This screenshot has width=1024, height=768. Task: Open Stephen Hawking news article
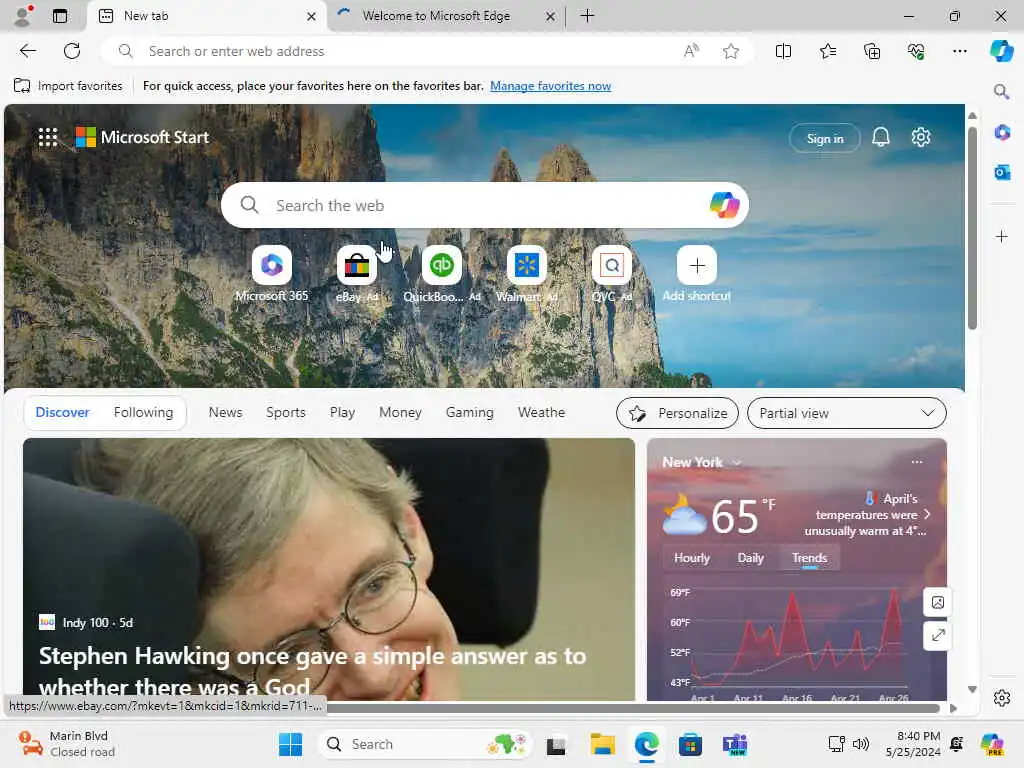click(x=328, y=569)
